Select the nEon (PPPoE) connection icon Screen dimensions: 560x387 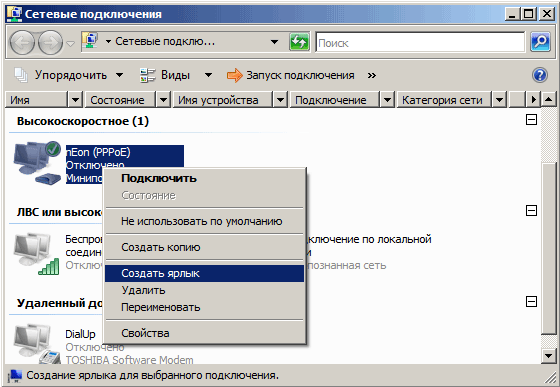pos(37,163)
